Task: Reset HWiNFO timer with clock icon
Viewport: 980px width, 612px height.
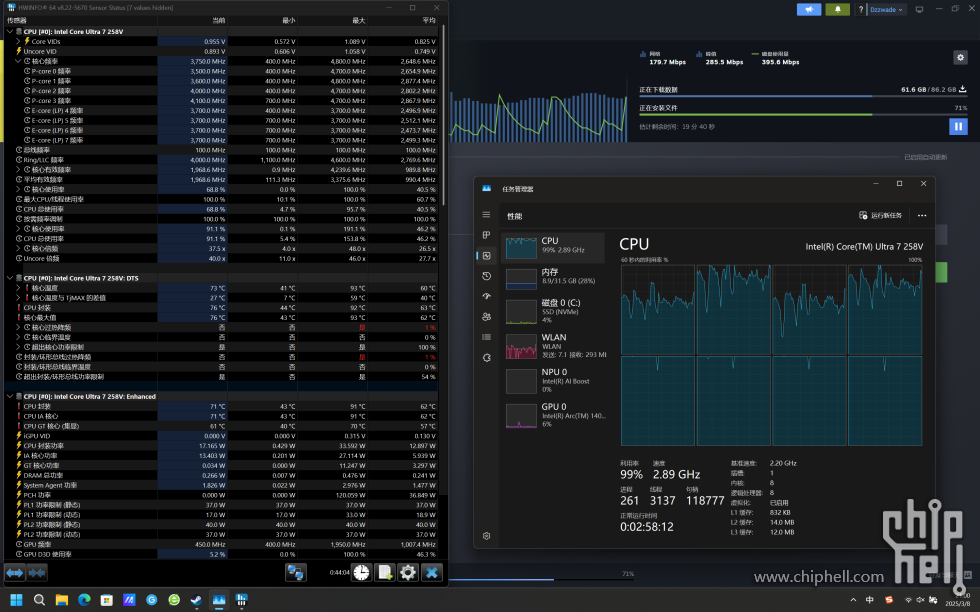Action: point(361,572)
